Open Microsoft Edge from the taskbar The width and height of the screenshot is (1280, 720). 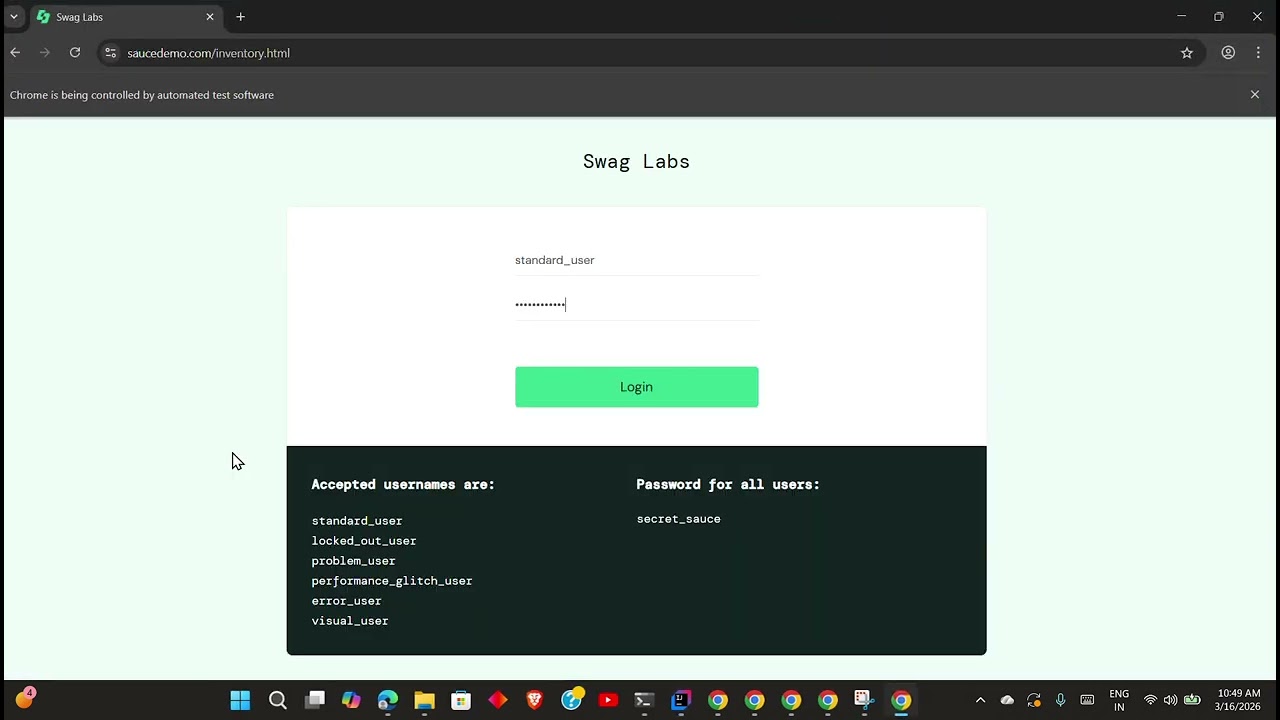point(388,700)
